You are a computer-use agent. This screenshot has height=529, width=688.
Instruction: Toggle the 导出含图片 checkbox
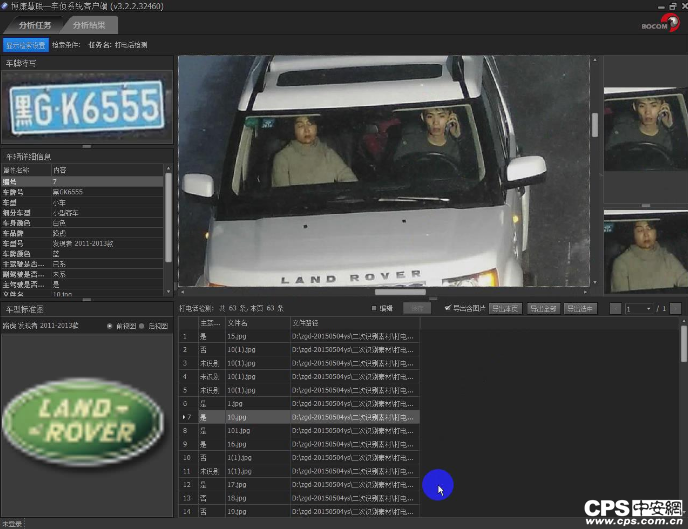click(447, 309)
